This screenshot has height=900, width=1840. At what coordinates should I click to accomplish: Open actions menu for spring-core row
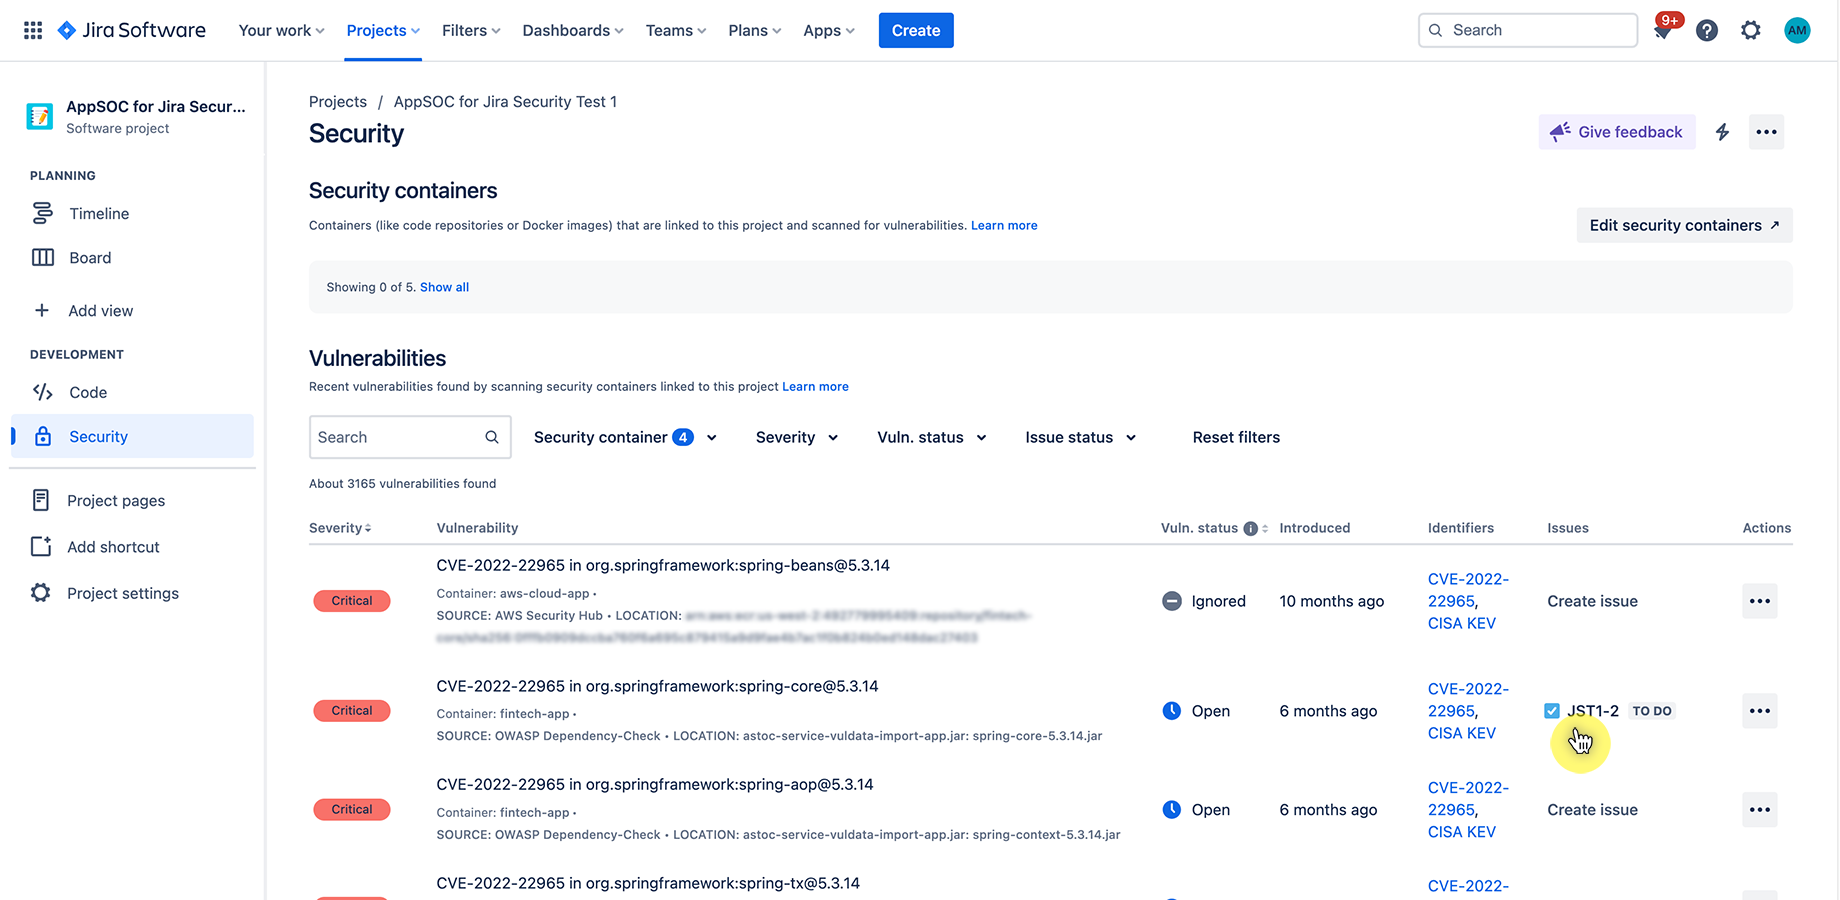point(1760,711)
